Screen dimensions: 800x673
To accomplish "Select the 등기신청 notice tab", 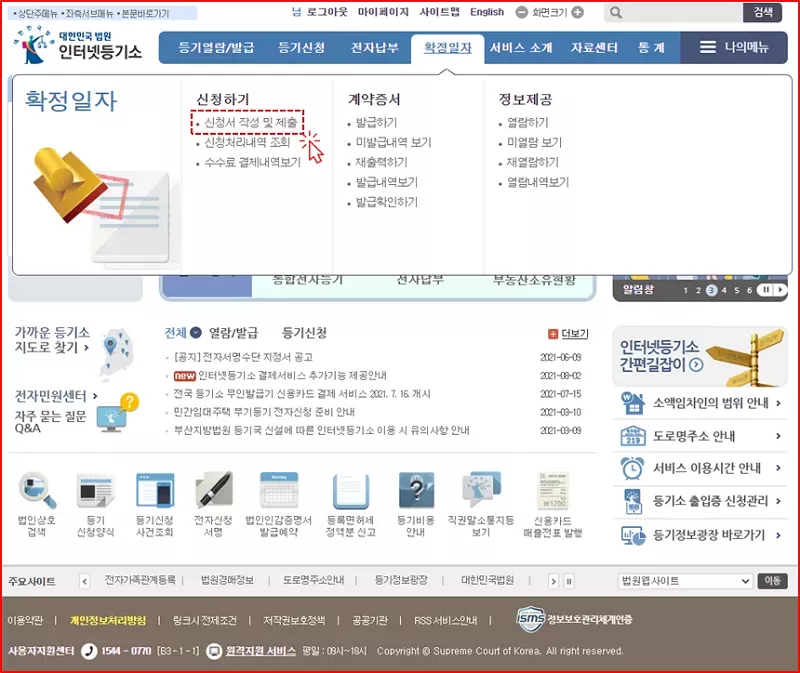I will point(304,333).
